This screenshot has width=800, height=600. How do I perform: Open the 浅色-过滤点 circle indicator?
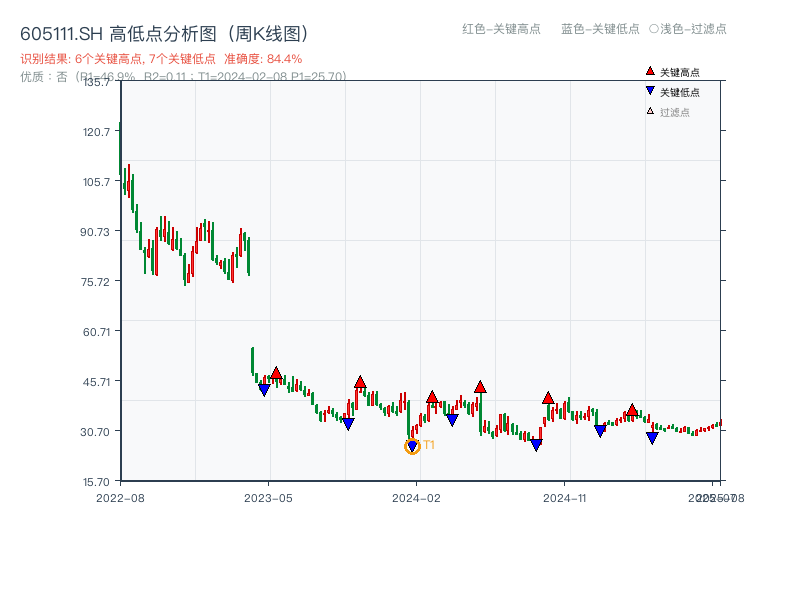click(655, 30)
